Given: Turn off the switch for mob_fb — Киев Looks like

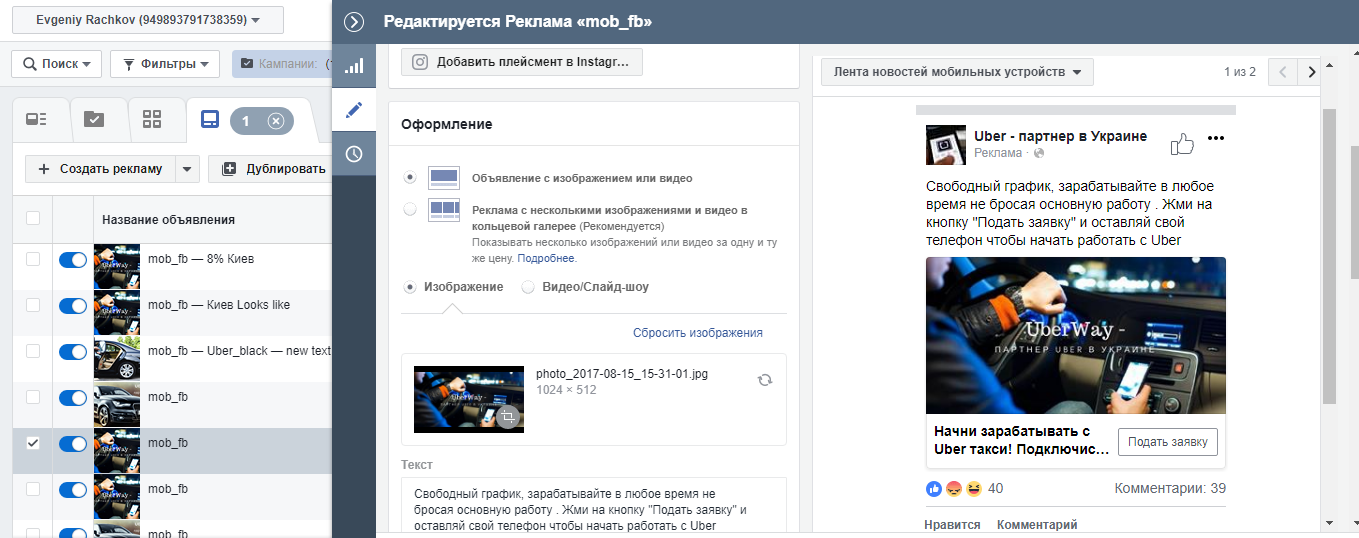Looking at the screenshot, I should tap(73, 306).
